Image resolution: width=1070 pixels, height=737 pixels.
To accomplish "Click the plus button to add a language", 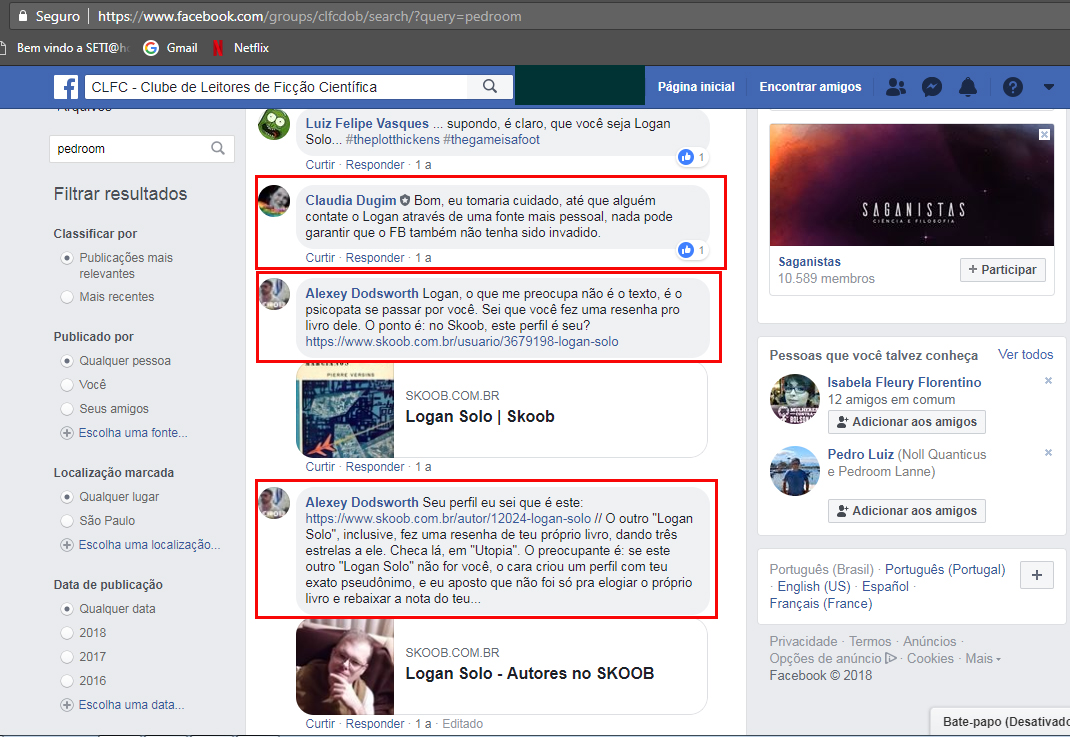I will [1037, 575].
